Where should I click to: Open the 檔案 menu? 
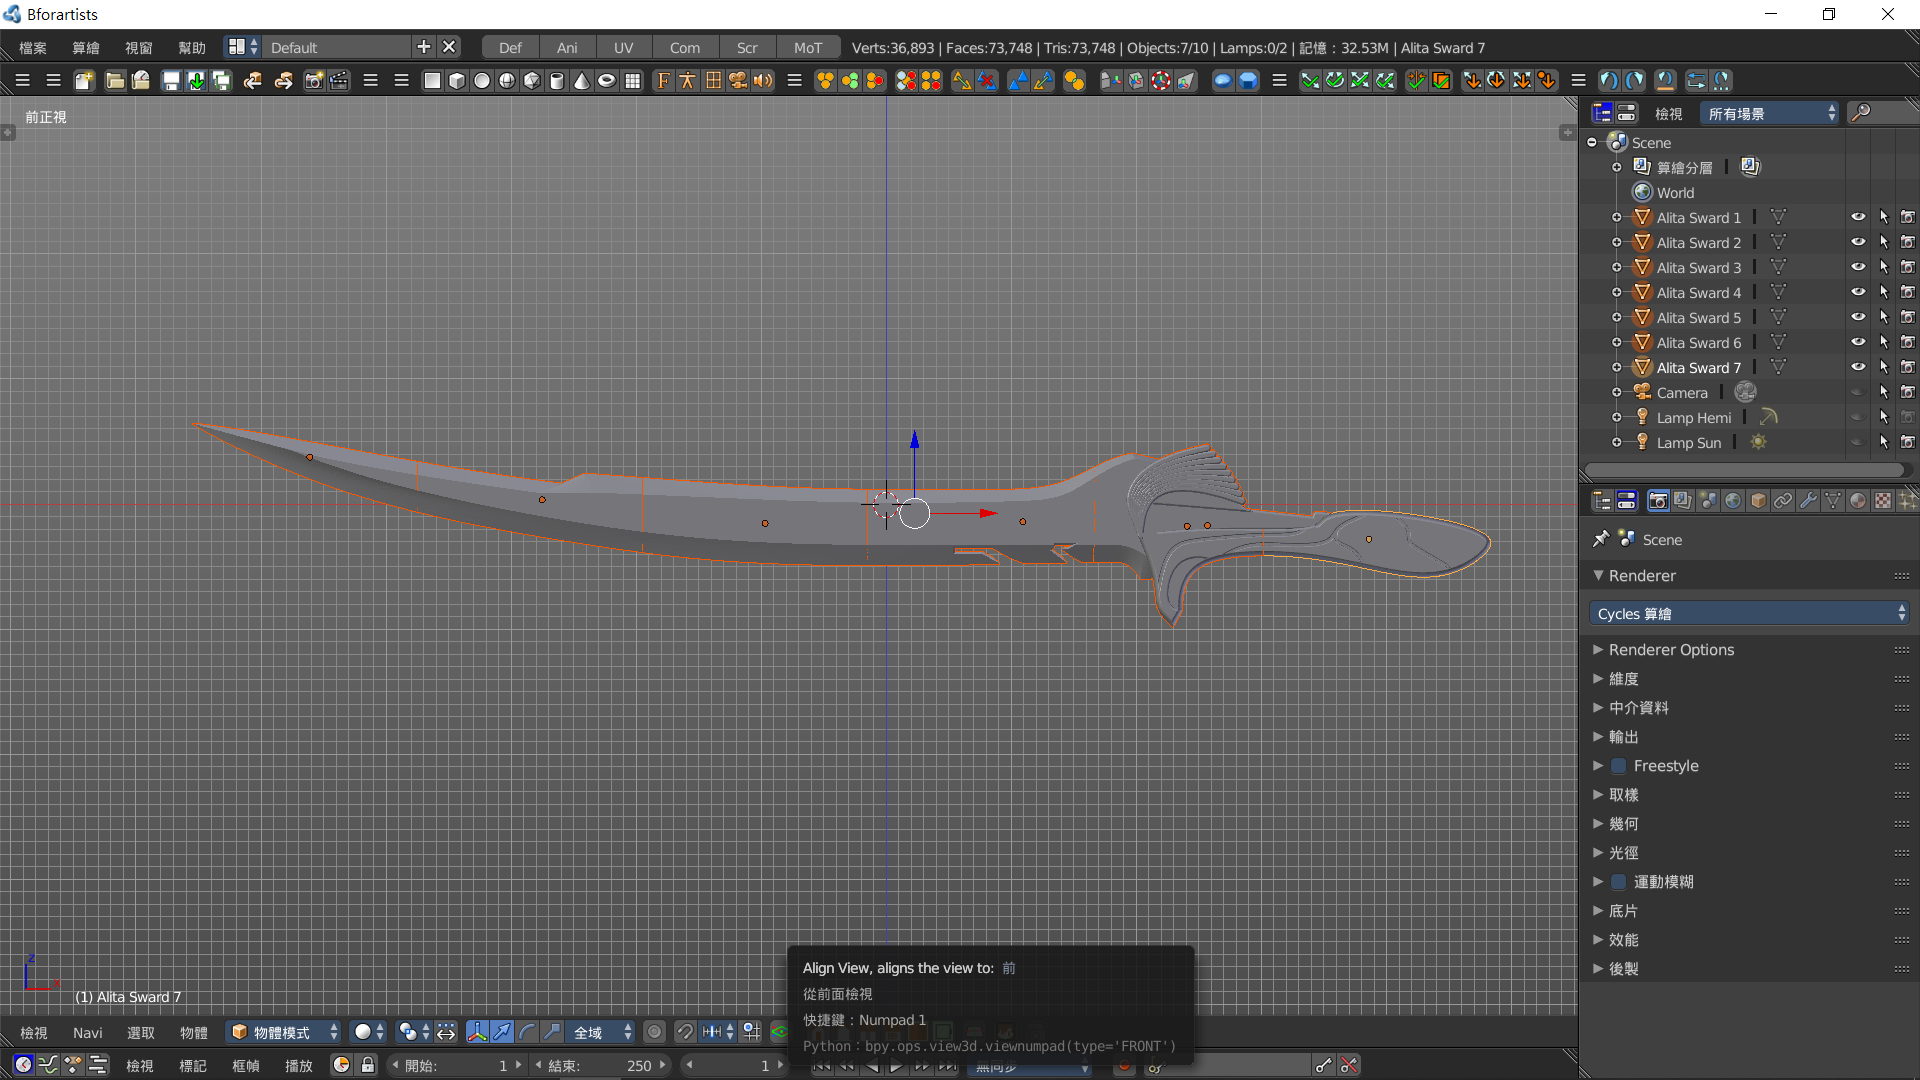[x=33, y=47]
